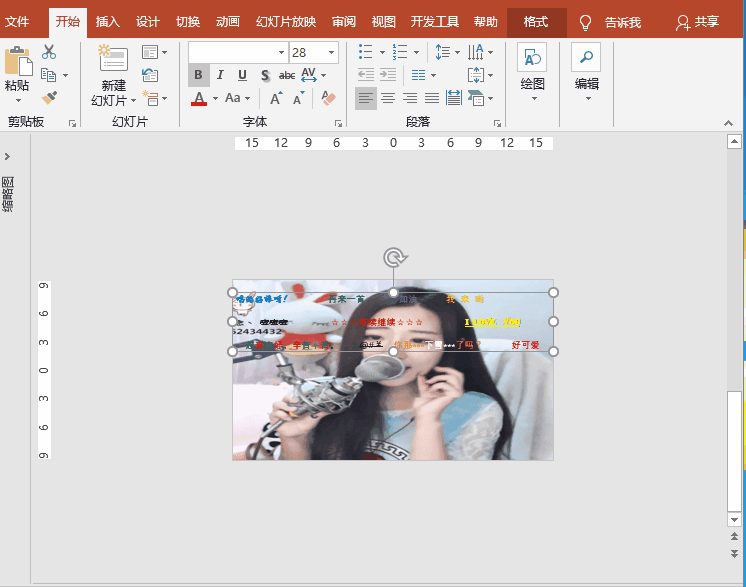Increase font size with large A
The height and width of the screenshot is (587, 746).
pos(276,98)
